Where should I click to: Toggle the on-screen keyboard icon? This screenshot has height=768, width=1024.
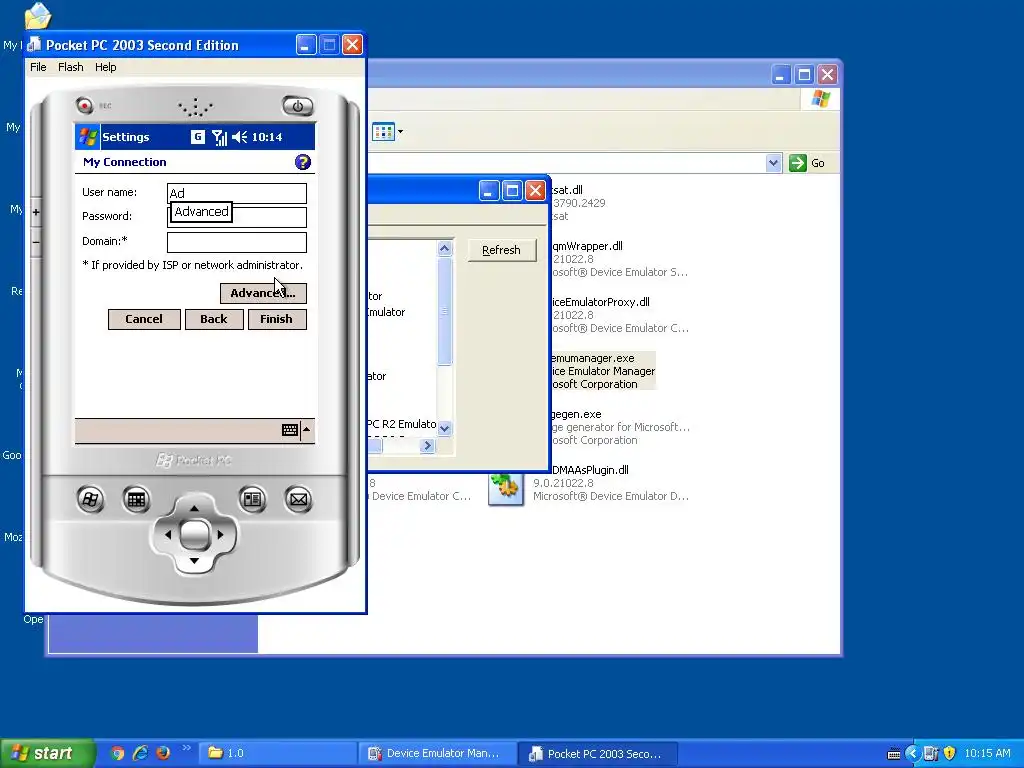(x=290, y=430)
